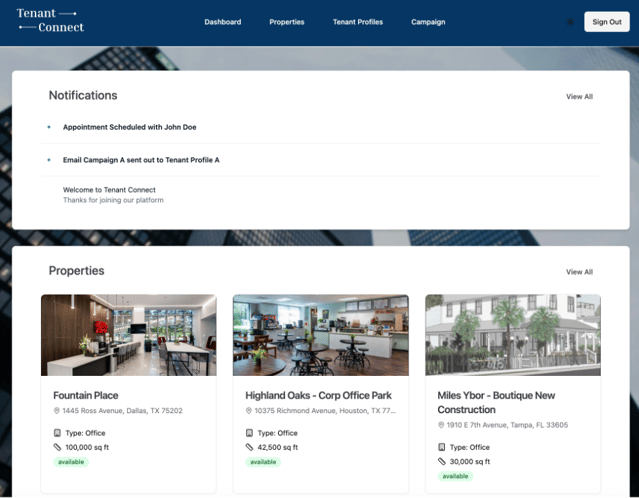Click Type: Office on Miles Ybor card
639x498 pixels.
[x=470, y=447]
